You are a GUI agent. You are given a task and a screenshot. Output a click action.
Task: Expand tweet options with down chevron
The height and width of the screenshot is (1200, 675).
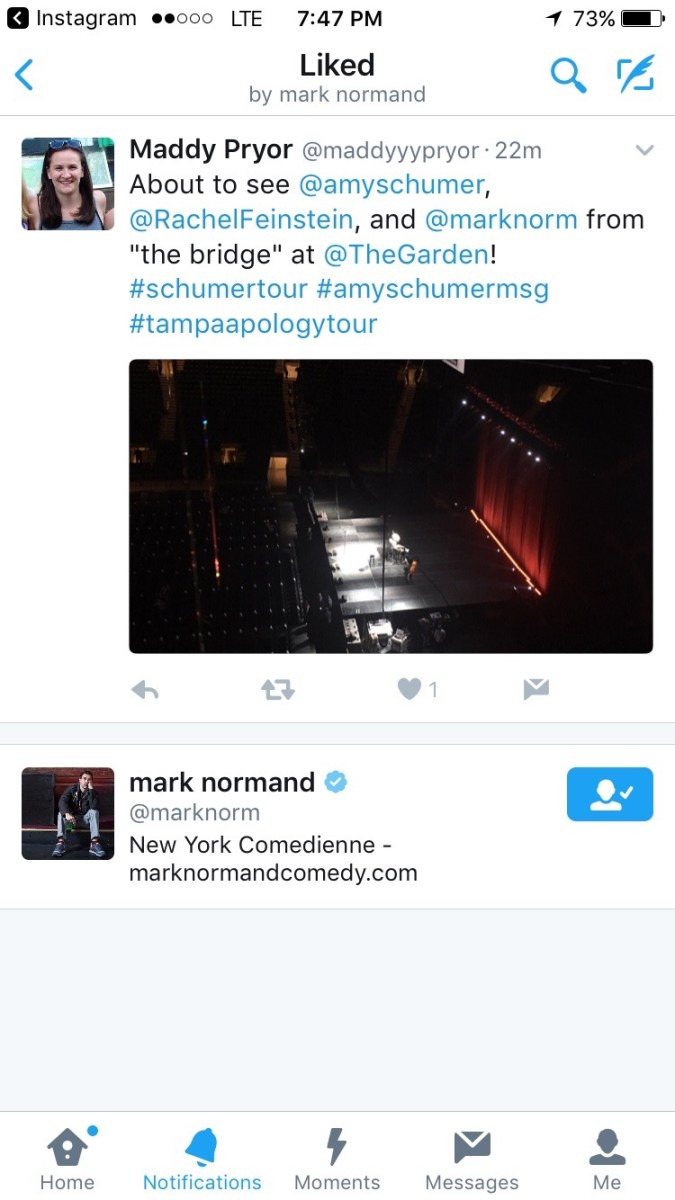[645, 151]
